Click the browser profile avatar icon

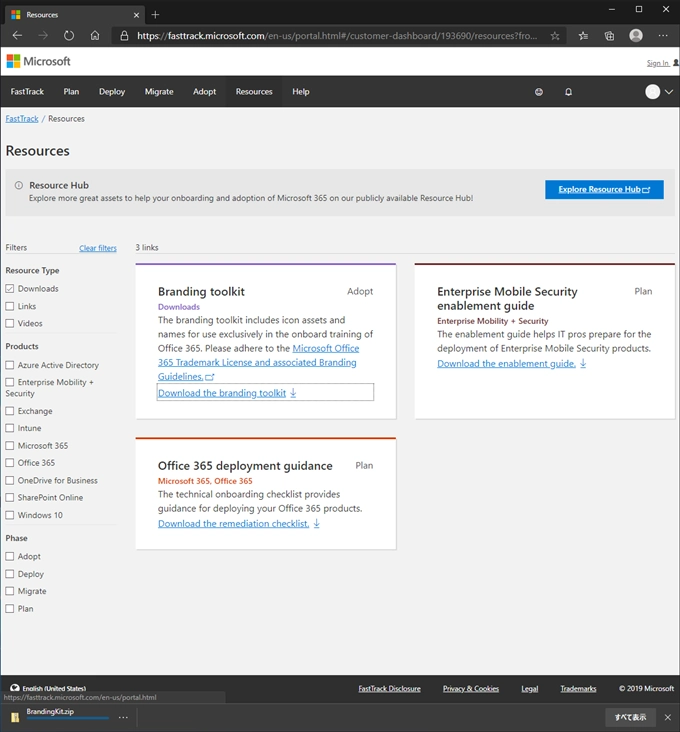[x=636, y=35]
